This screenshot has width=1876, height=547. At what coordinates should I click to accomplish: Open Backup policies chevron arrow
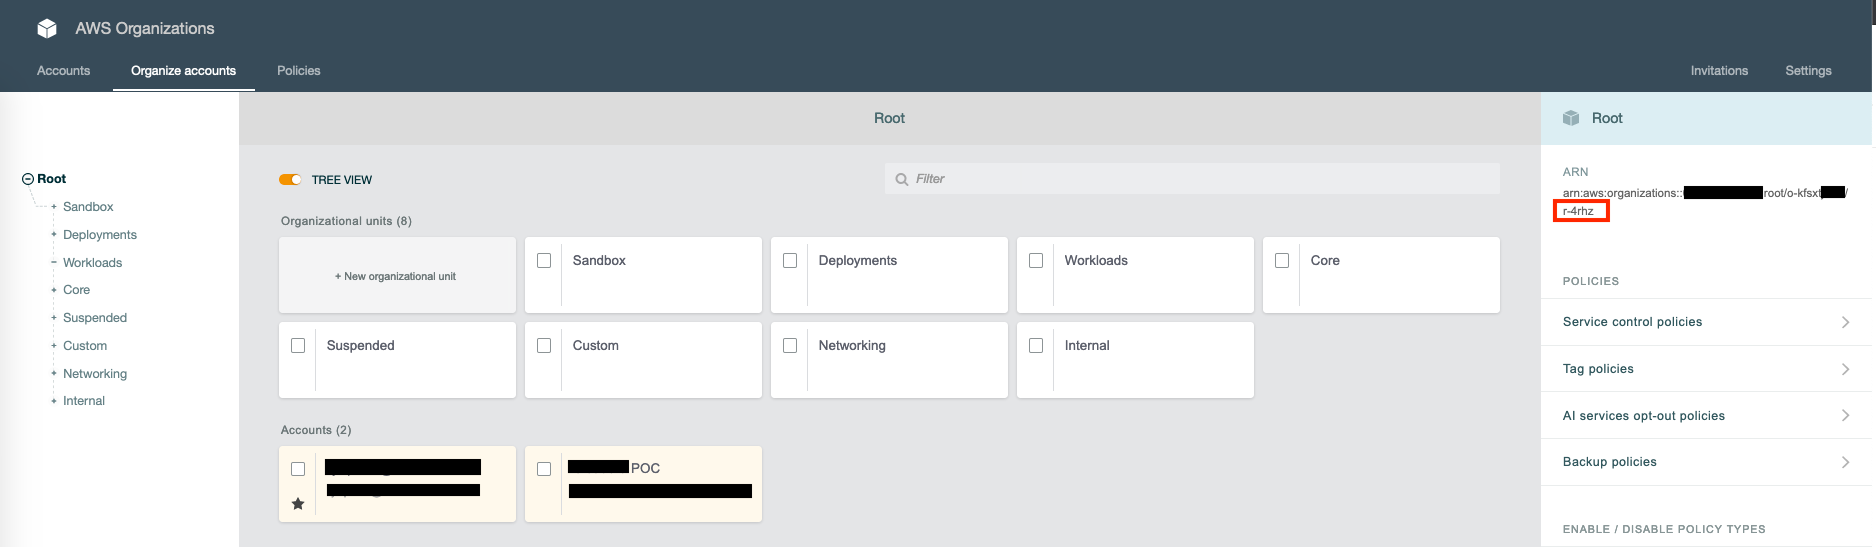pos(1845,462)
